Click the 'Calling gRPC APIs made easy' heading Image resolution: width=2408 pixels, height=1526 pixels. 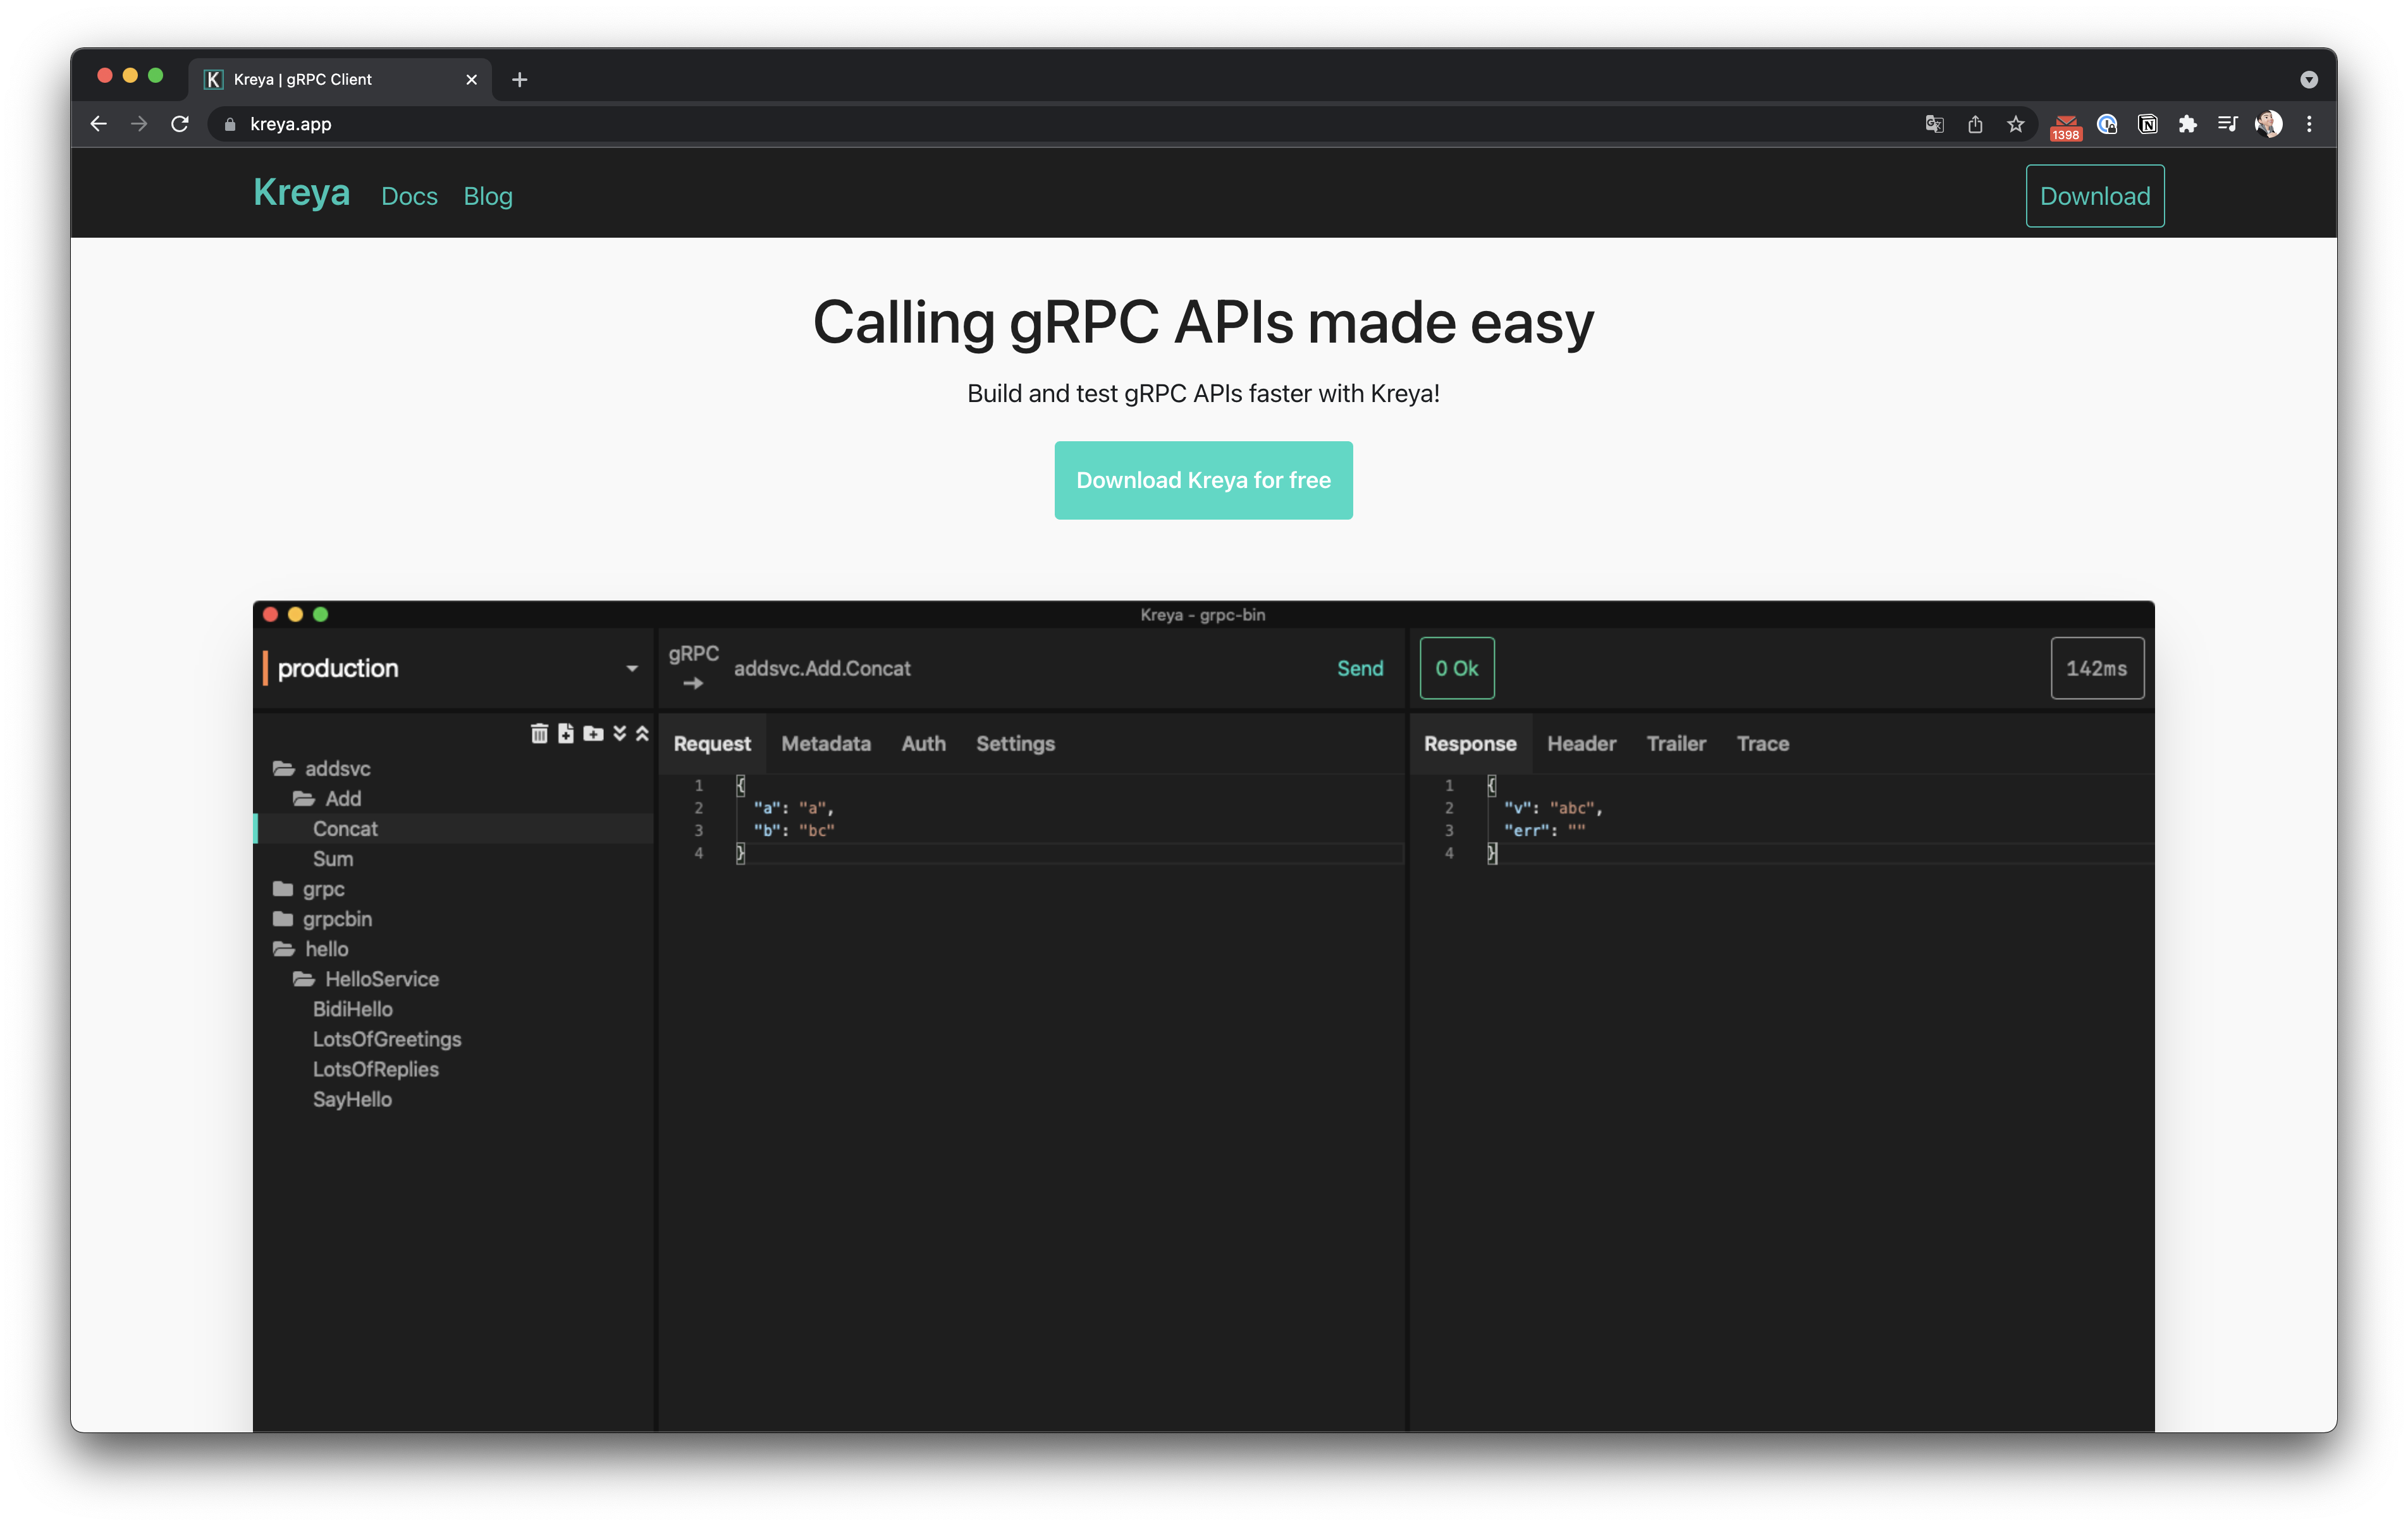point(1203,322)
